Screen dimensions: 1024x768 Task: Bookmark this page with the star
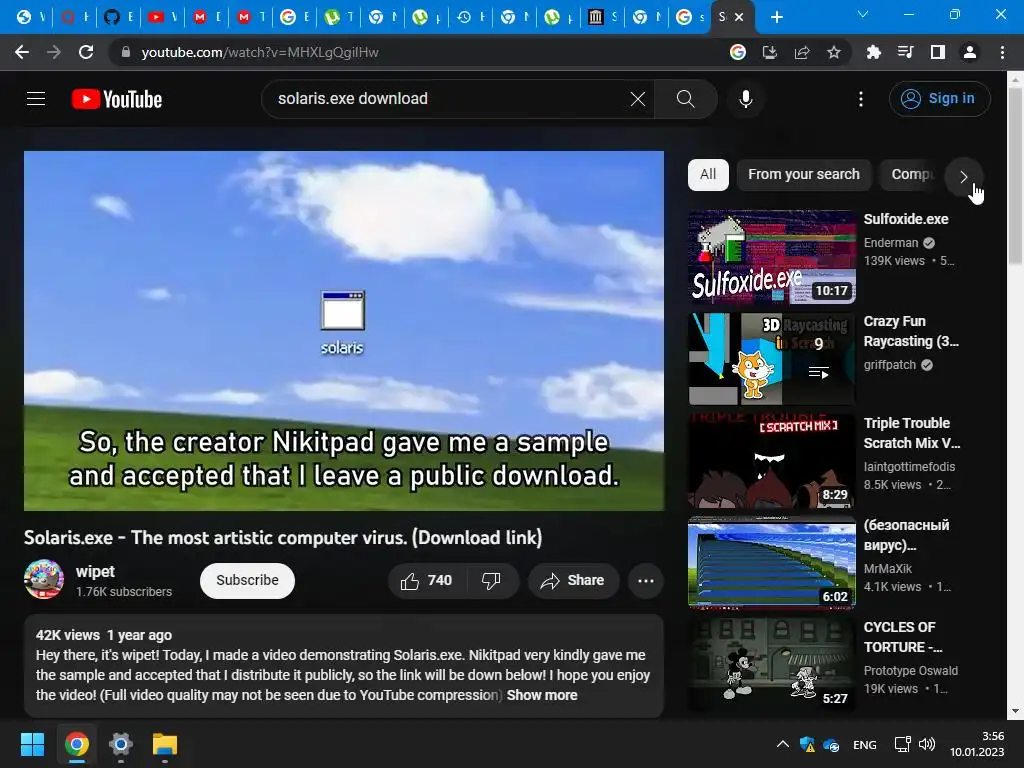tap(833, 52)
